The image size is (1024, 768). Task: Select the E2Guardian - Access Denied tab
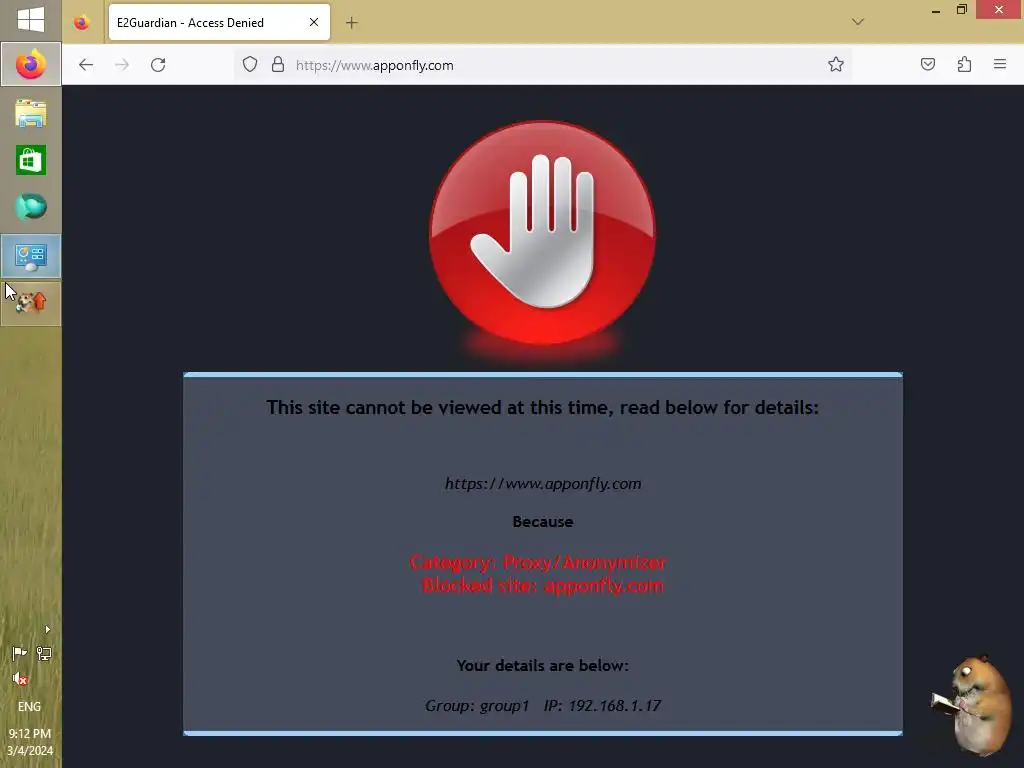[219, 22]
